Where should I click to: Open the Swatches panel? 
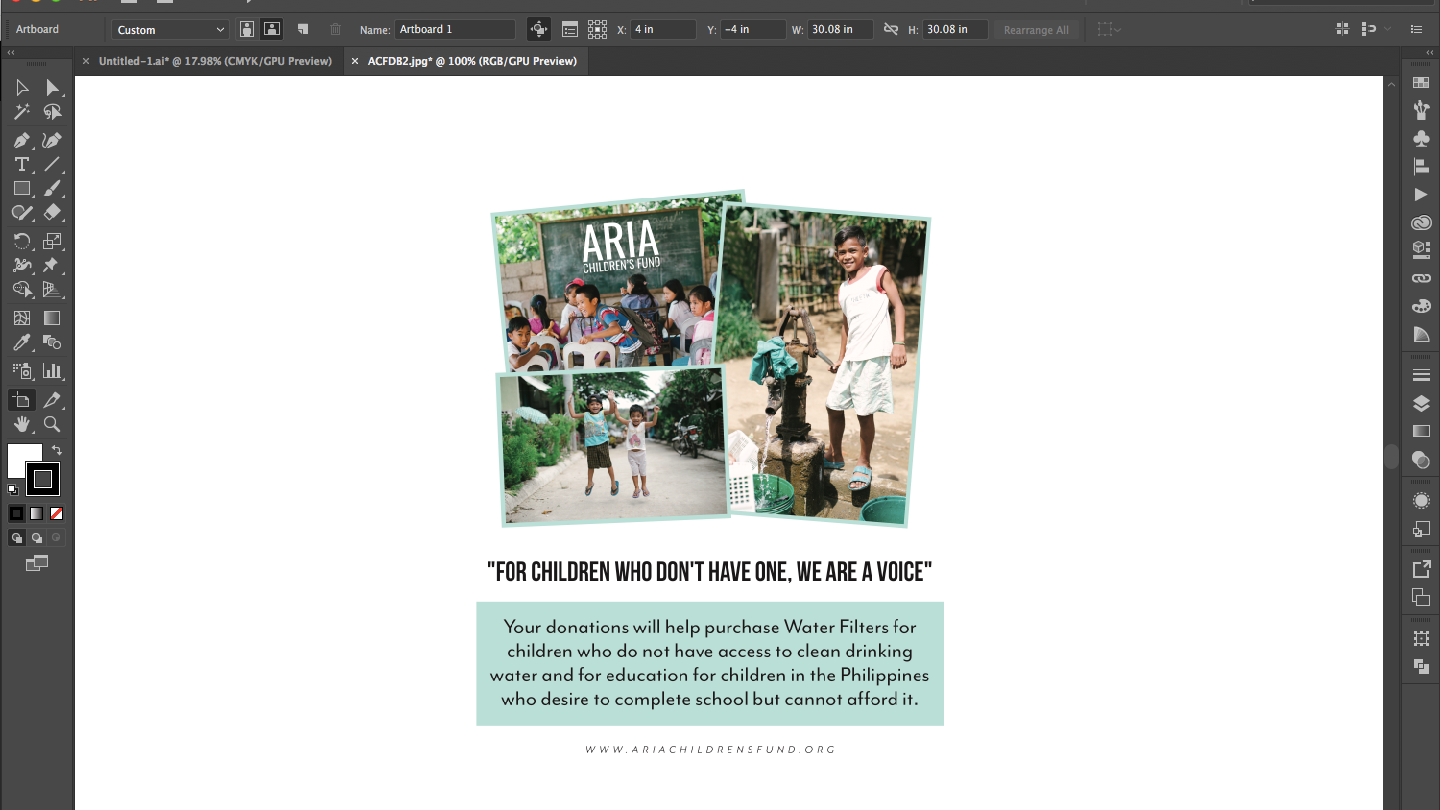pyautogui.click(x=1421, y=83)
